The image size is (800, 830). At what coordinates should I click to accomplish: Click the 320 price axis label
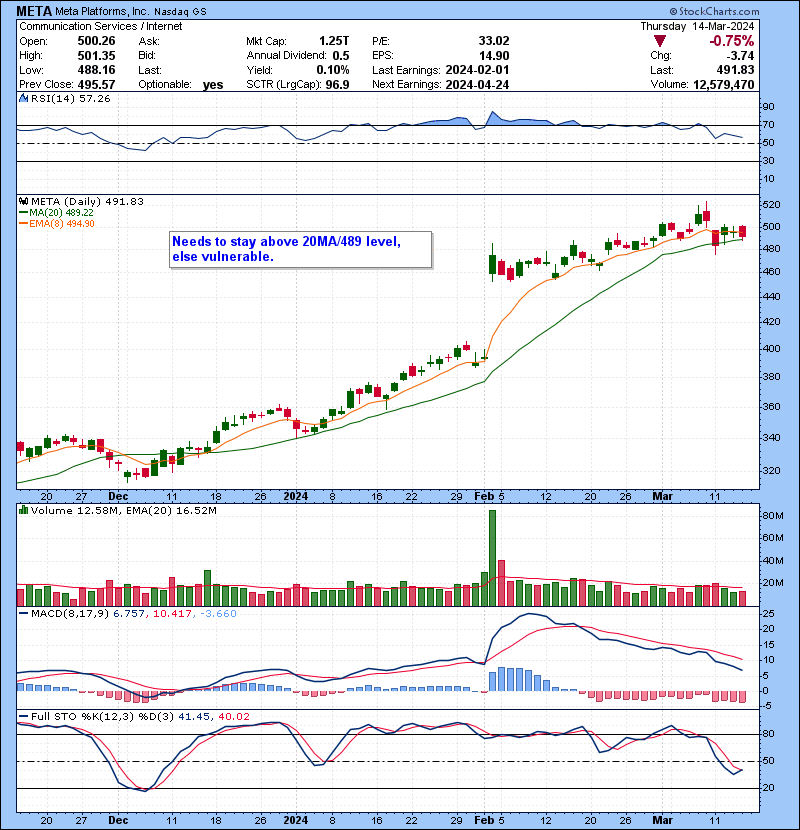click(771, 470)
